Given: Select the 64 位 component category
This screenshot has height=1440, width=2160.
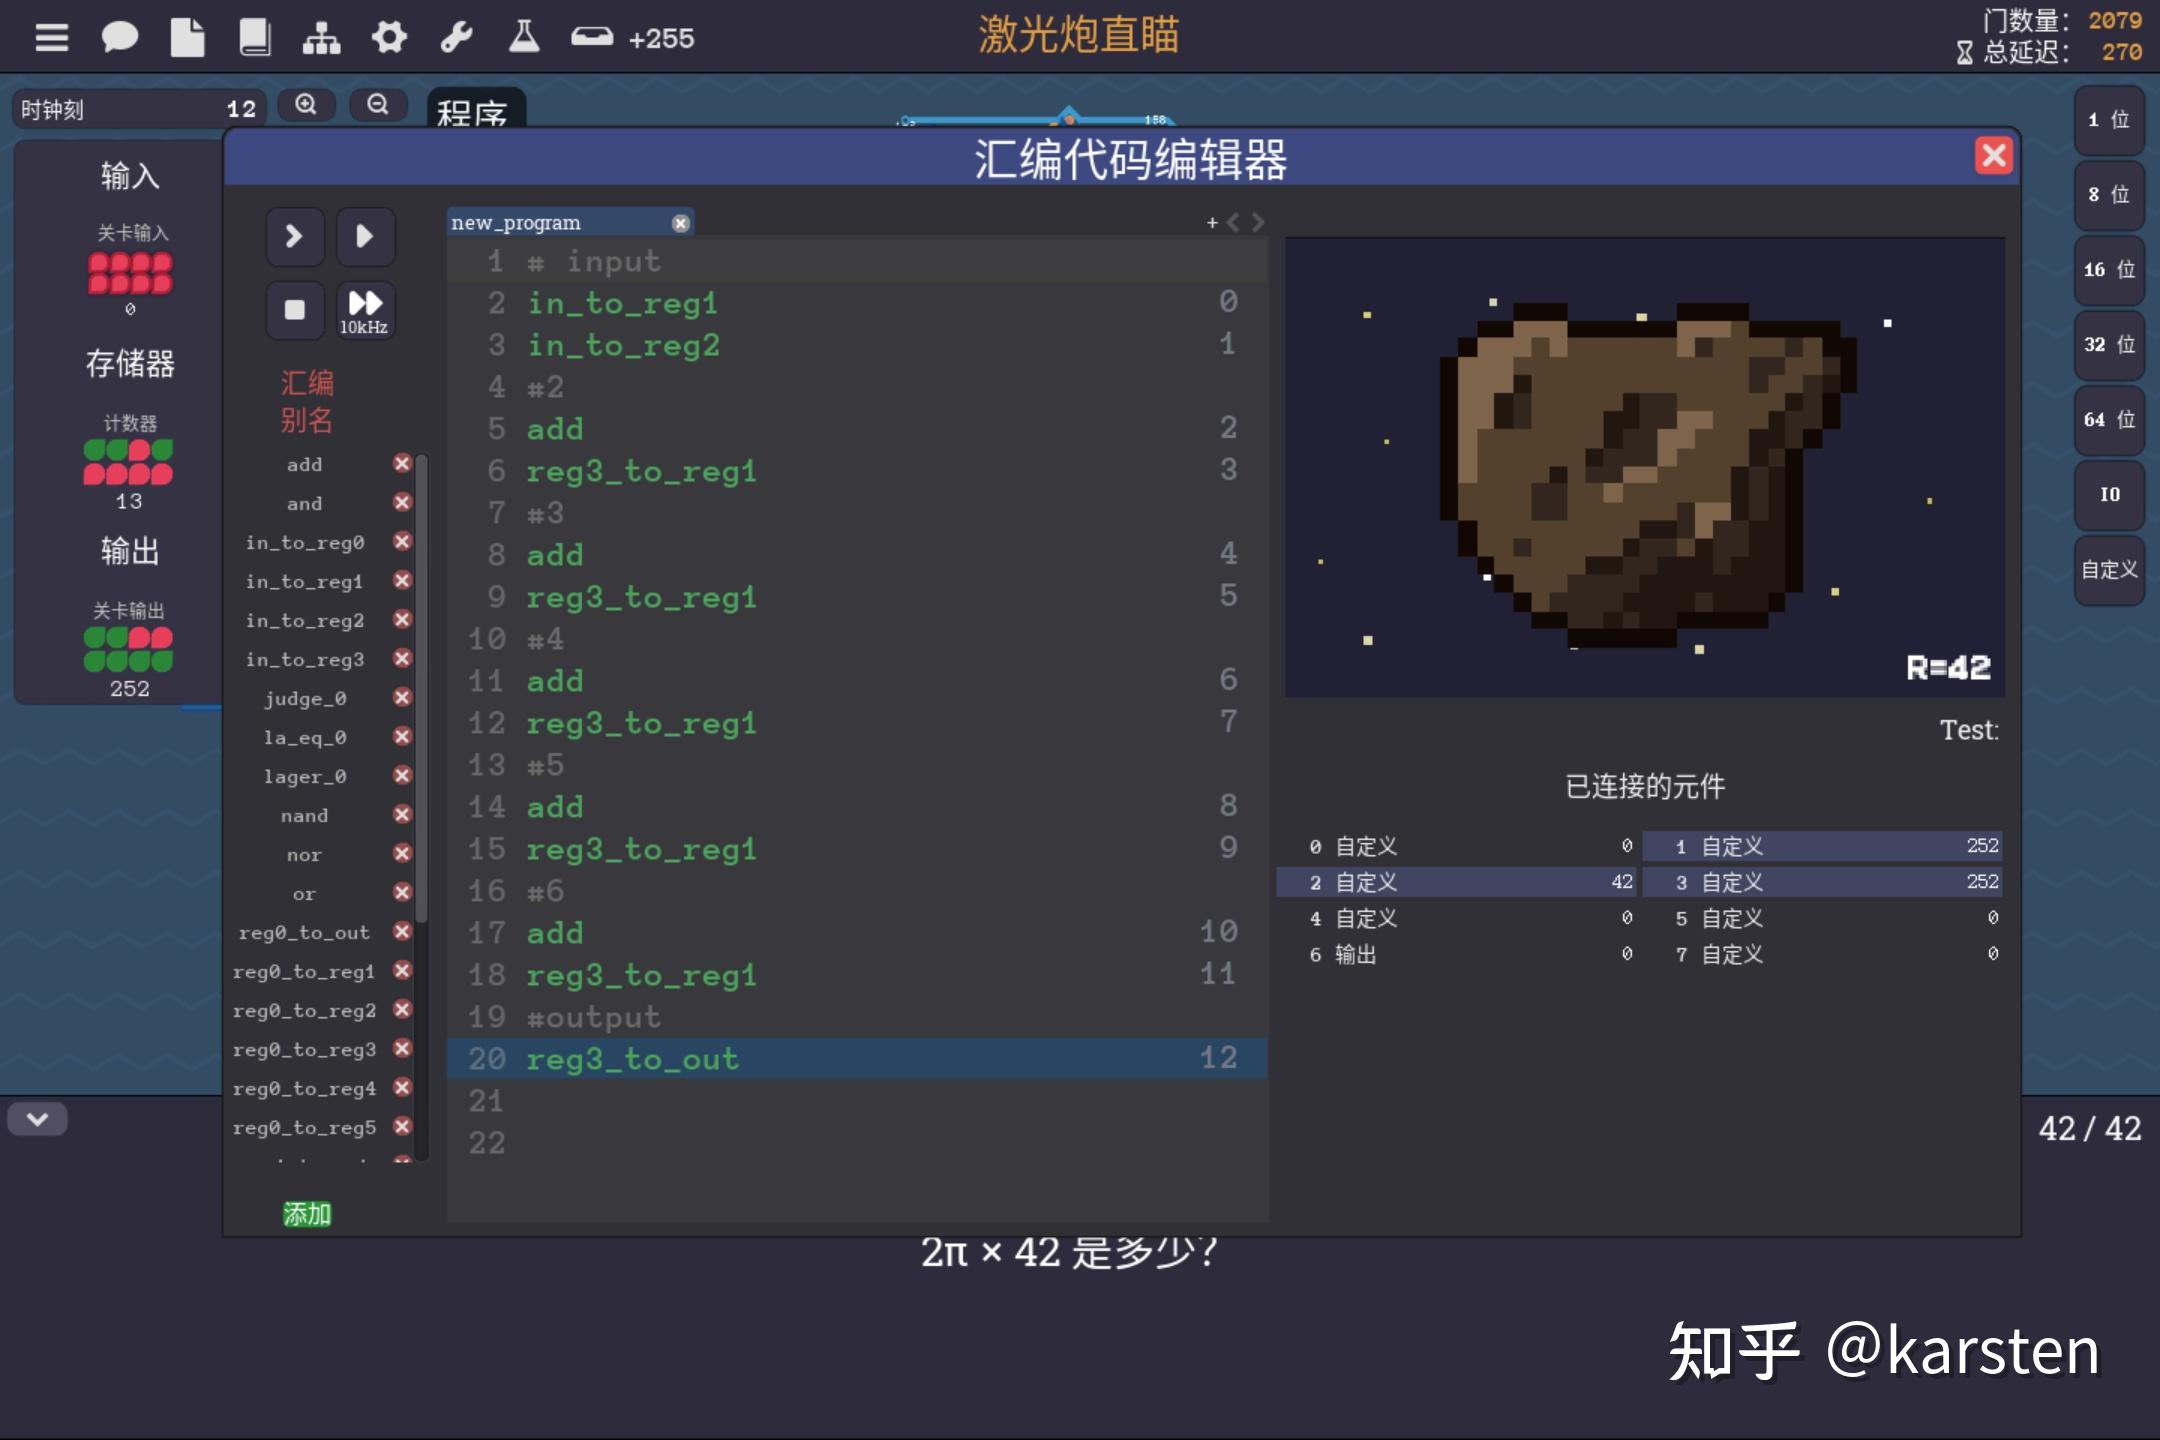Looking at the screenshot, I should [2108, 419].
